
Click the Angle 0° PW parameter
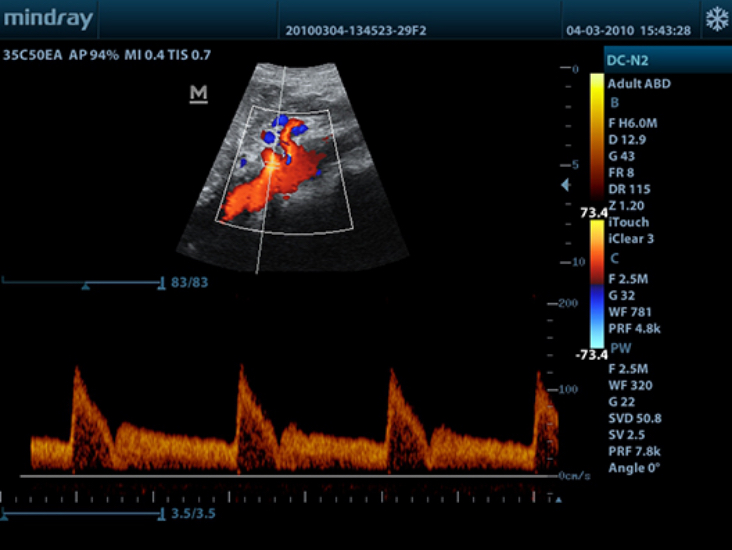click(636, 467)
